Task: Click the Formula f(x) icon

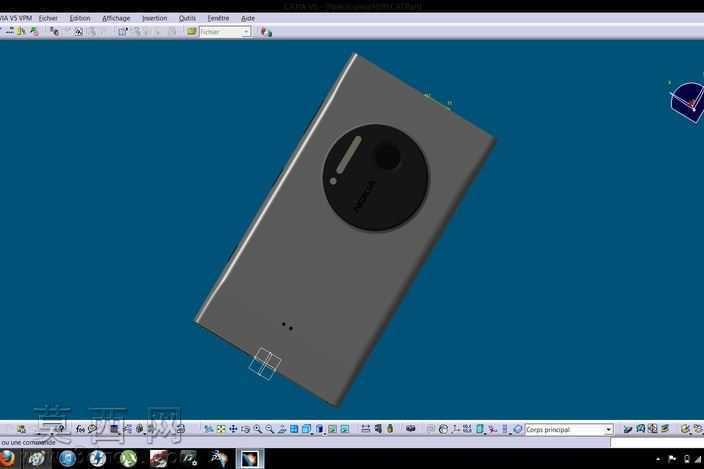Action: tap(80, 429)
